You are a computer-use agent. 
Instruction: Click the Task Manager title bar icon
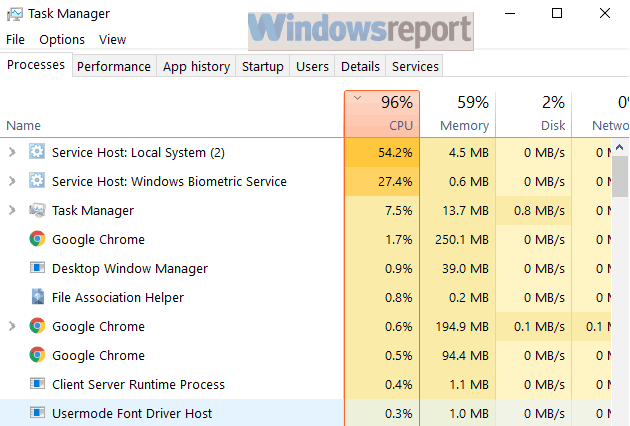(x=14, y=14)
